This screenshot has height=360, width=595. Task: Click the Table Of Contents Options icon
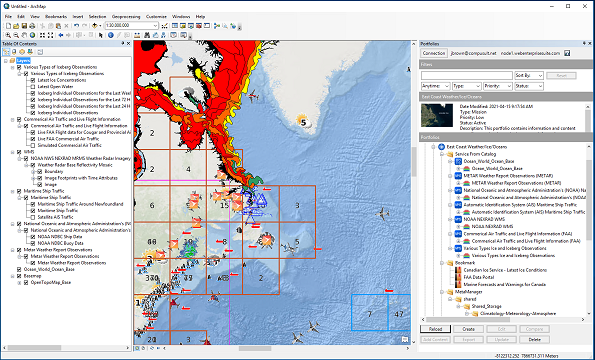[x=40, y=52]
